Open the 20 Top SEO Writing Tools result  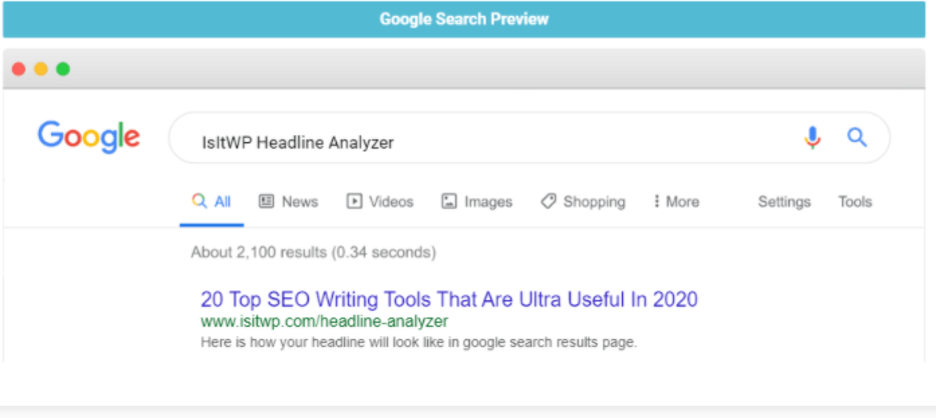(x=449, y=299)
